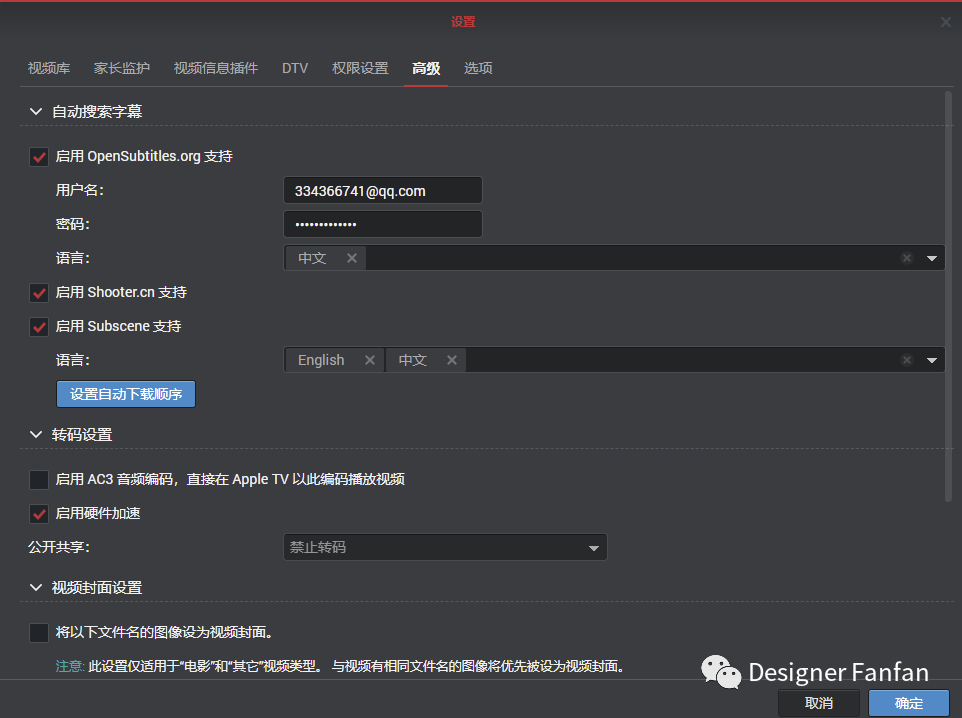This screenshot has width=962, height=718.
Task: Close the 设置 dialog window
Action: 946,22
